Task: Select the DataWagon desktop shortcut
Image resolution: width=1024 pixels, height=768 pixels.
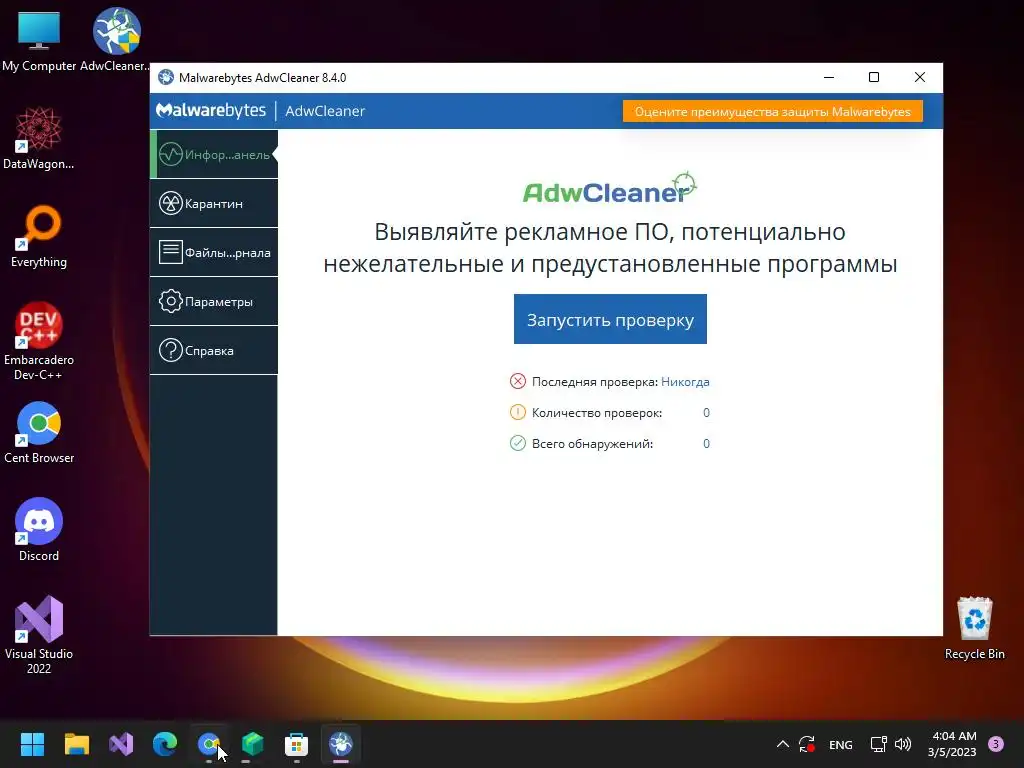Action: [39, 138]
